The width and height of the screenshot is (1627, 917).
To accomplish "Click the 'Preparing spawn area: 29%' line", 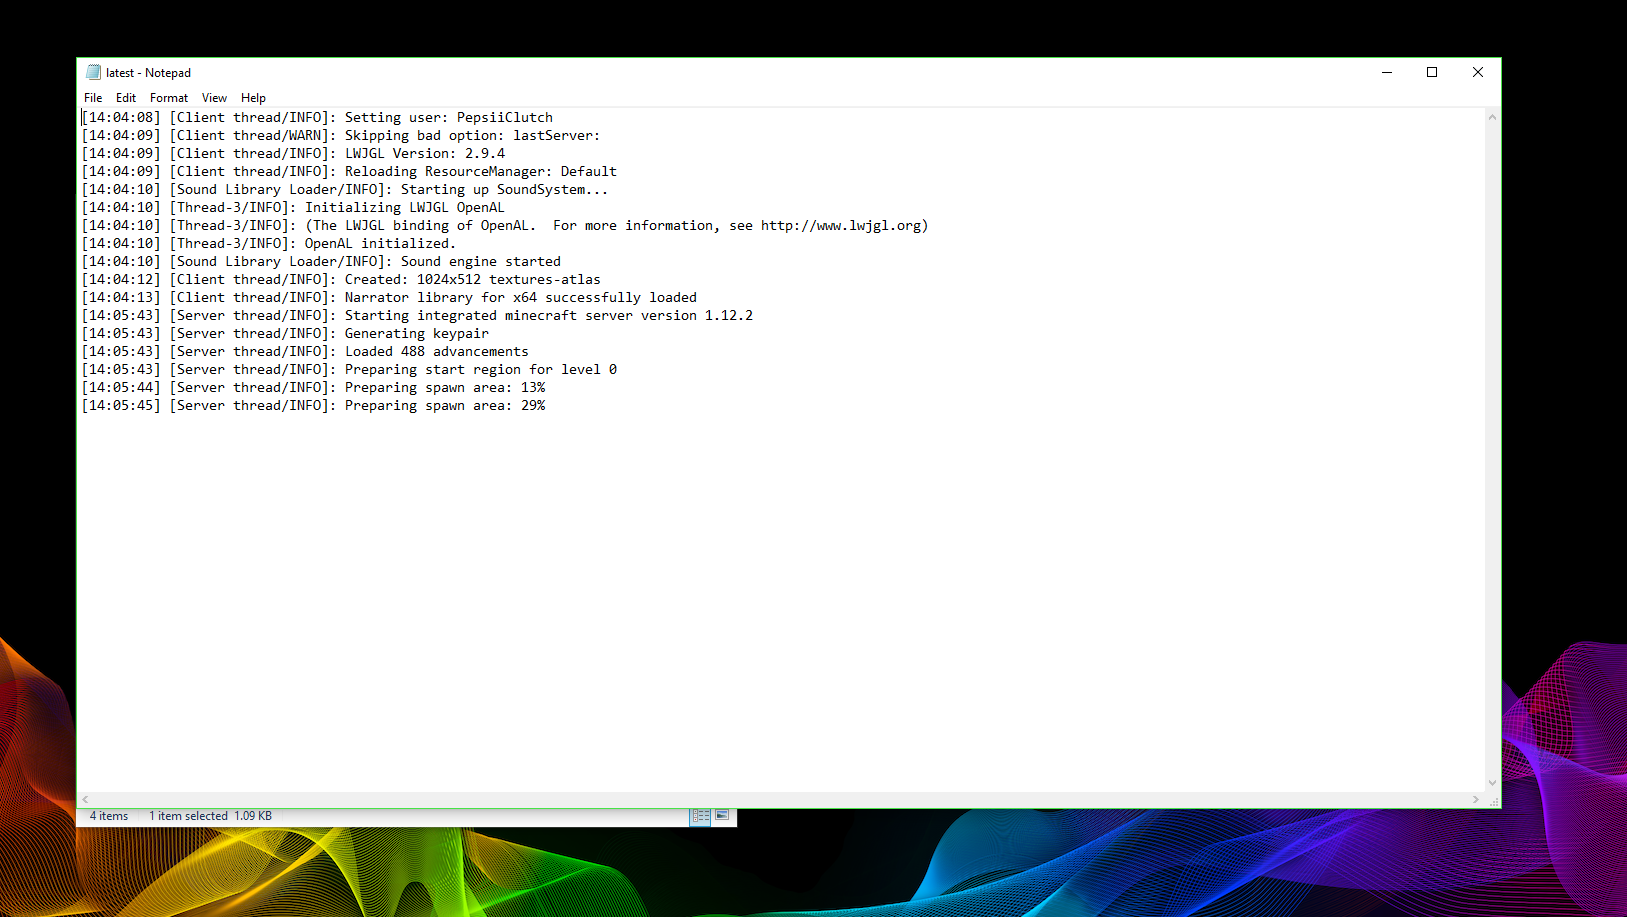I will 313,406.
